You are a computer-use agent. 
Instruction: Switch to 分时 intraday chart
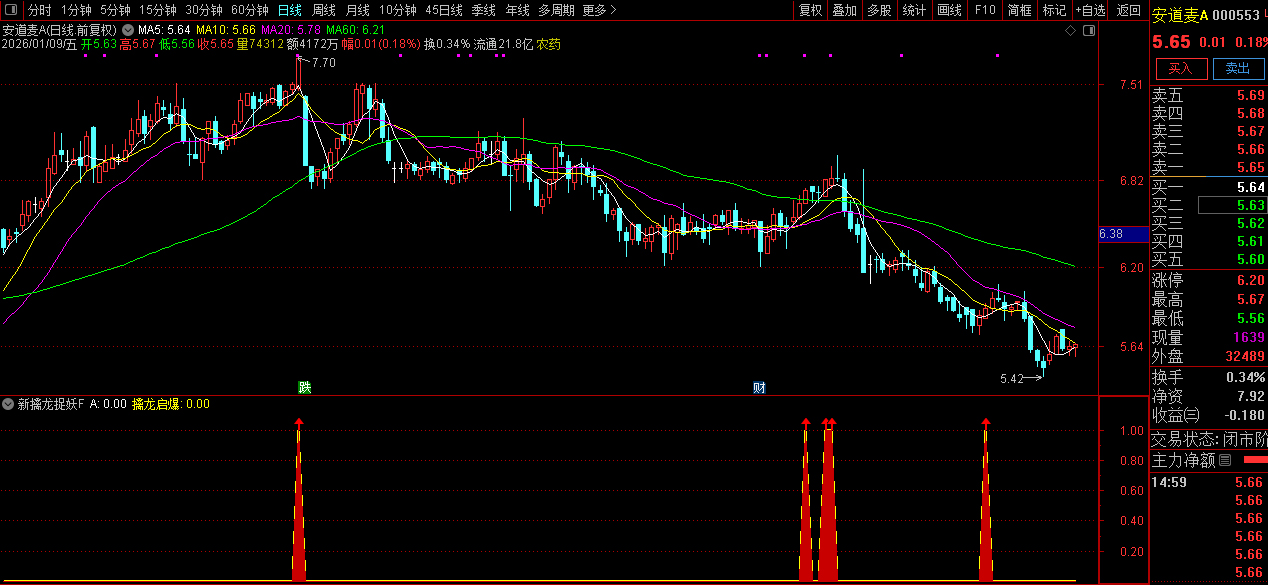tap(39, 10)
